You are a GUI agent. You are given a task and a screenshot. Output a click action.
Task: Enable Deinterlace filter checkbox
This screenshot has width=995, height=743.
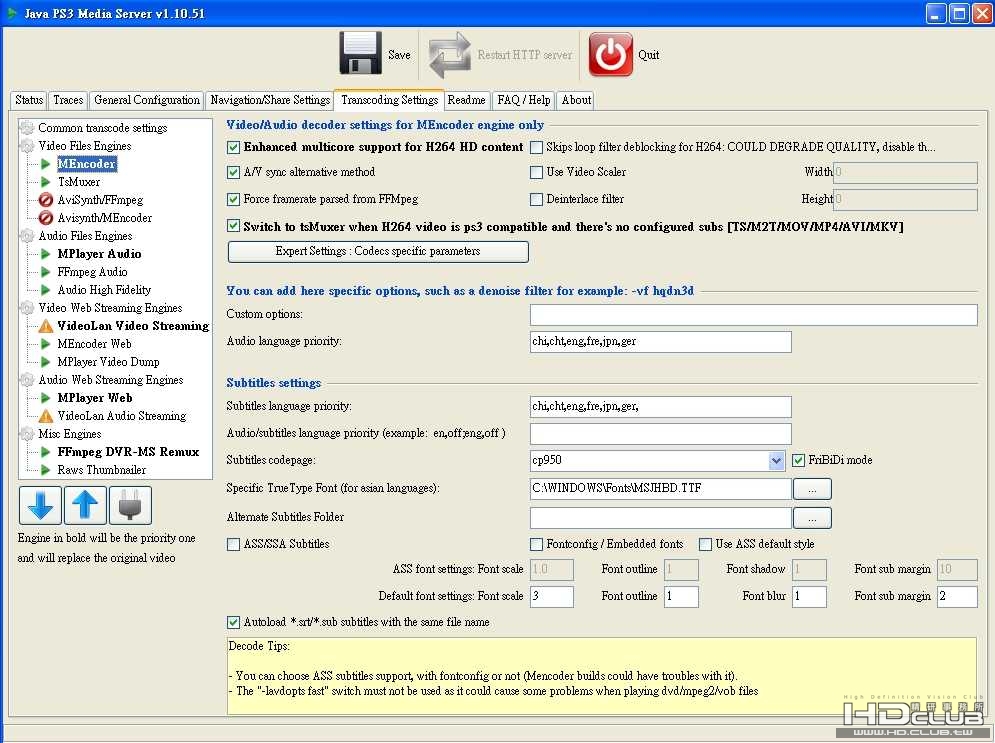click(536, 199)
